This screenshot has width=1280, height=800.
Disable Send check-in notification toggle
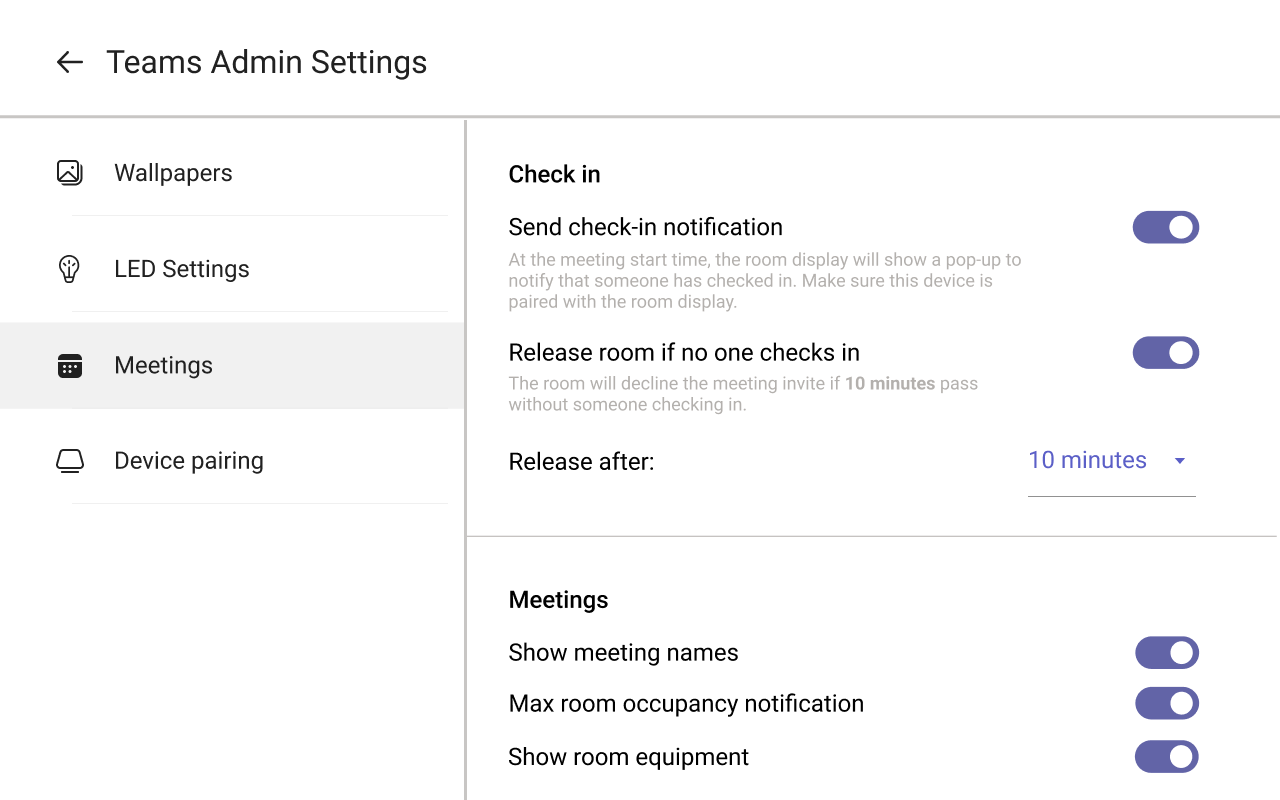pos(1166,227)
